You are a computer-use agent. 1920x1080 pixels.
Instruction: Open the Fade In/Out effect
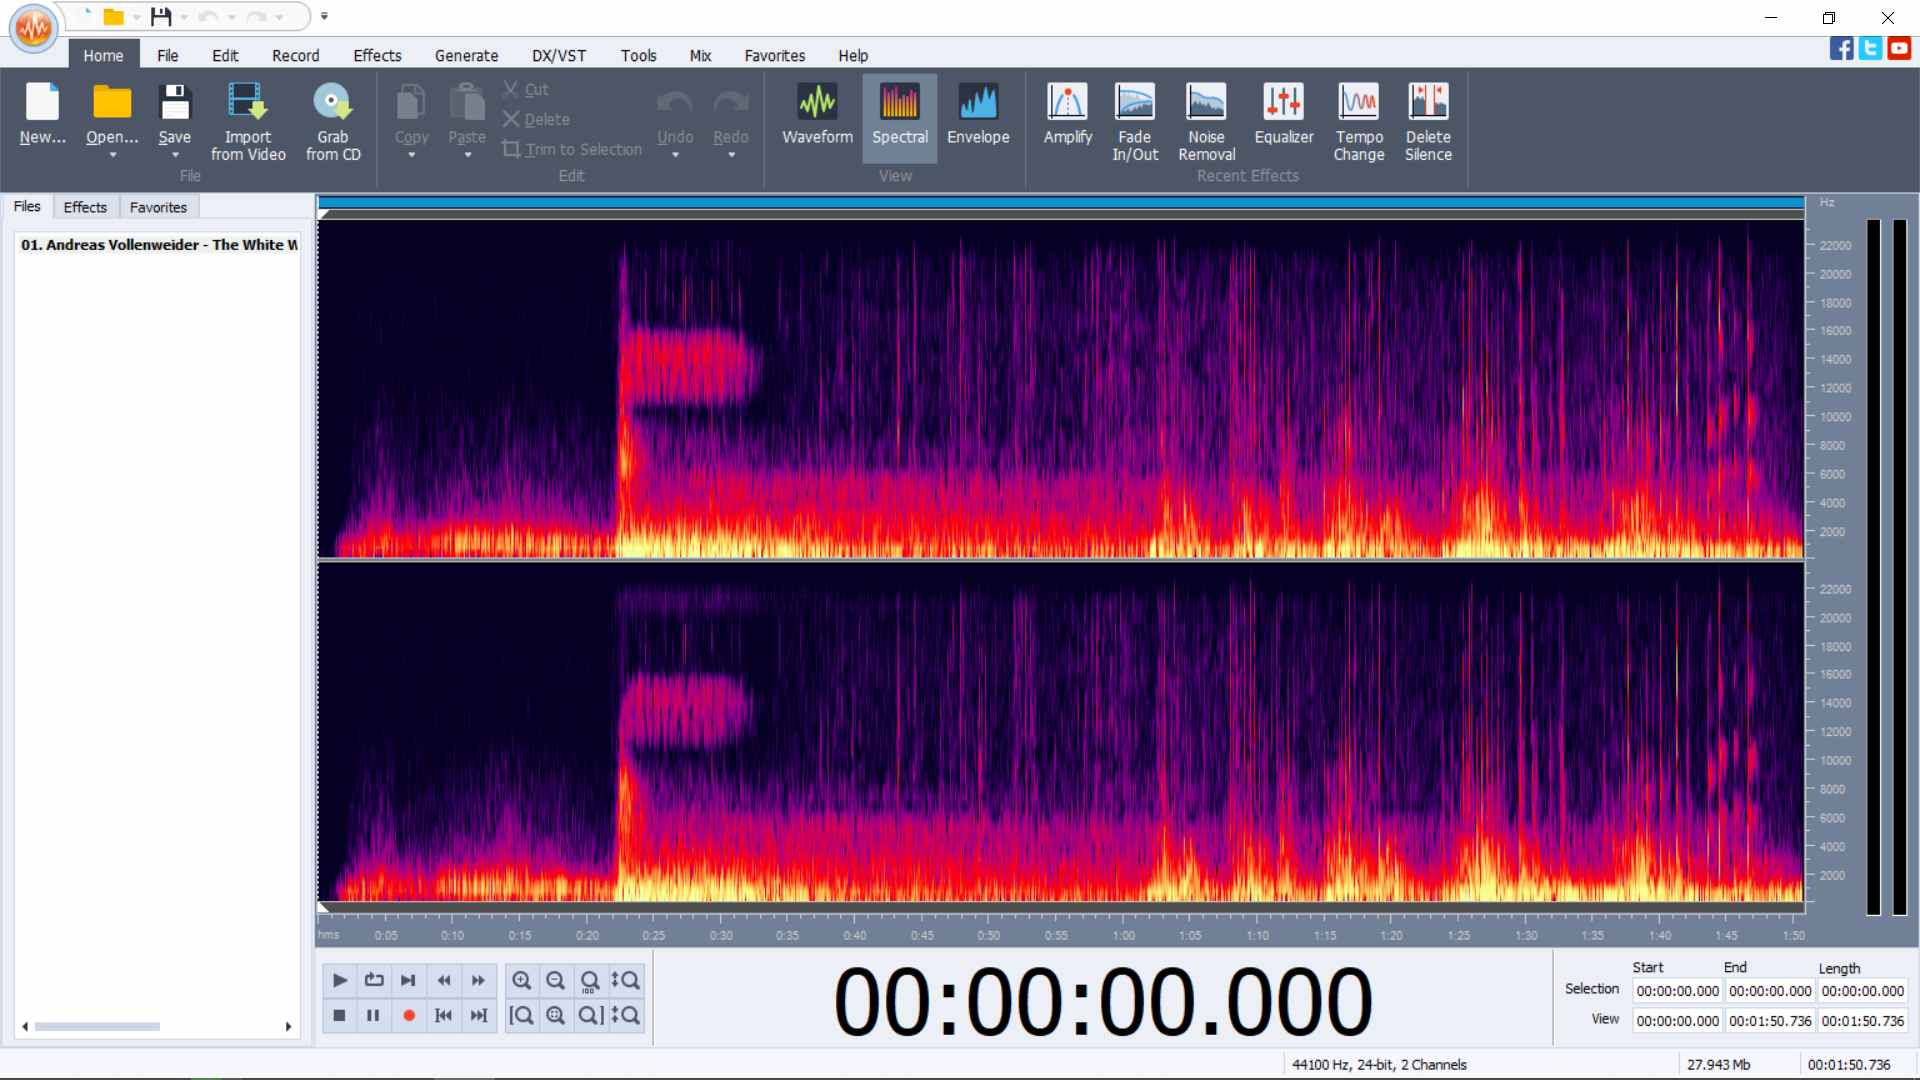1135,122
